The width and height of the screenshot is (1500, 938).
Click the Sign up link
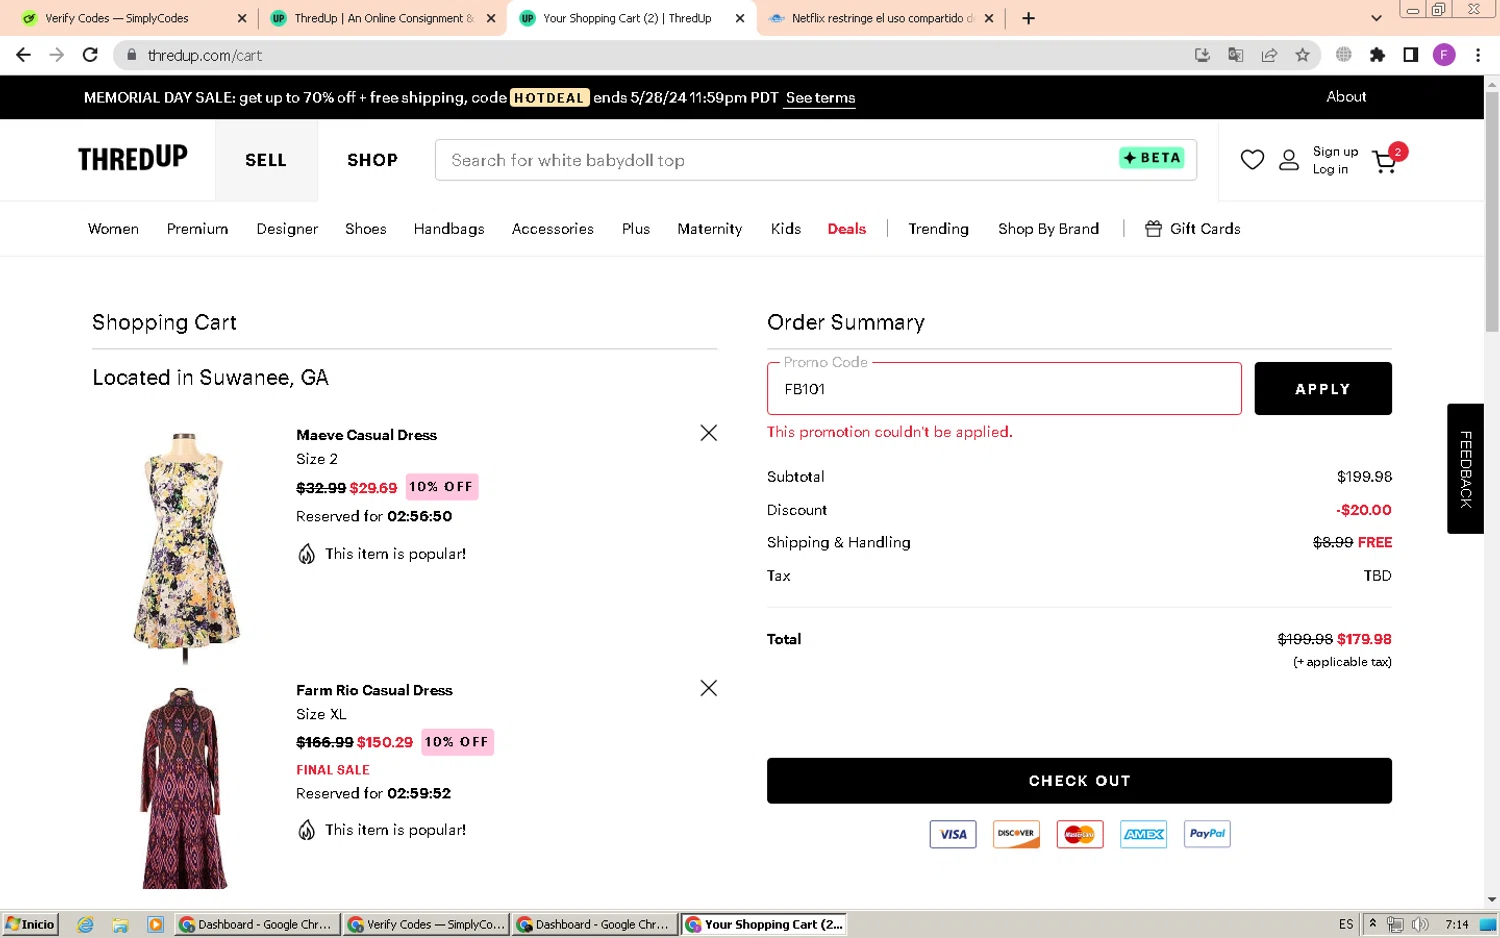pyautogui.click(x=1335, y=152)
